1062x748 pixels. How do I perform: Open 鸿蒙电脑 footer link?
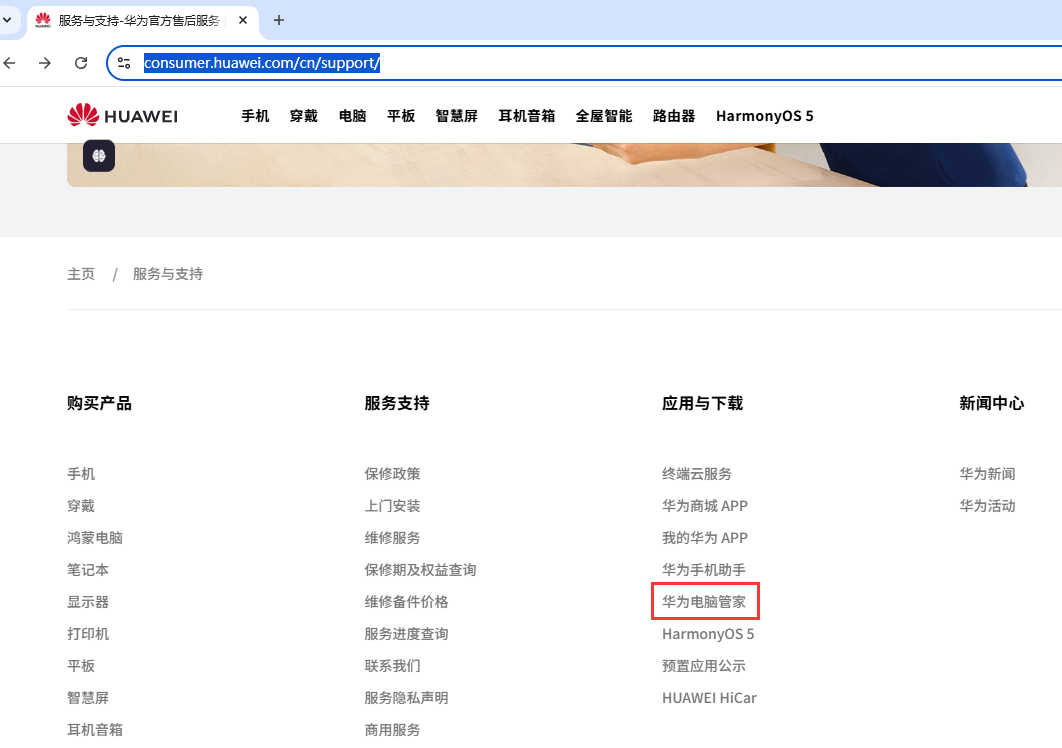point(95,538)
